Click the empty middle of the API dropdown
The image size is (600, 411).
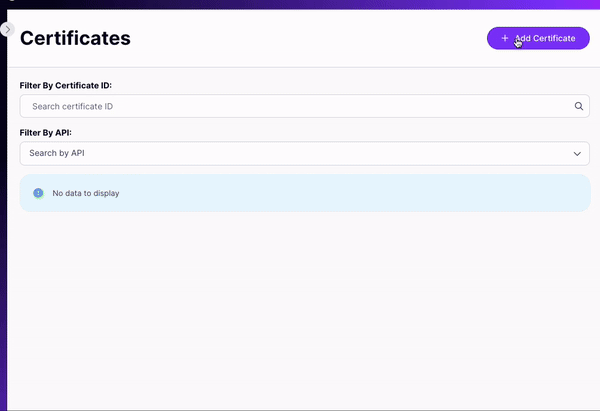(330, 154)
